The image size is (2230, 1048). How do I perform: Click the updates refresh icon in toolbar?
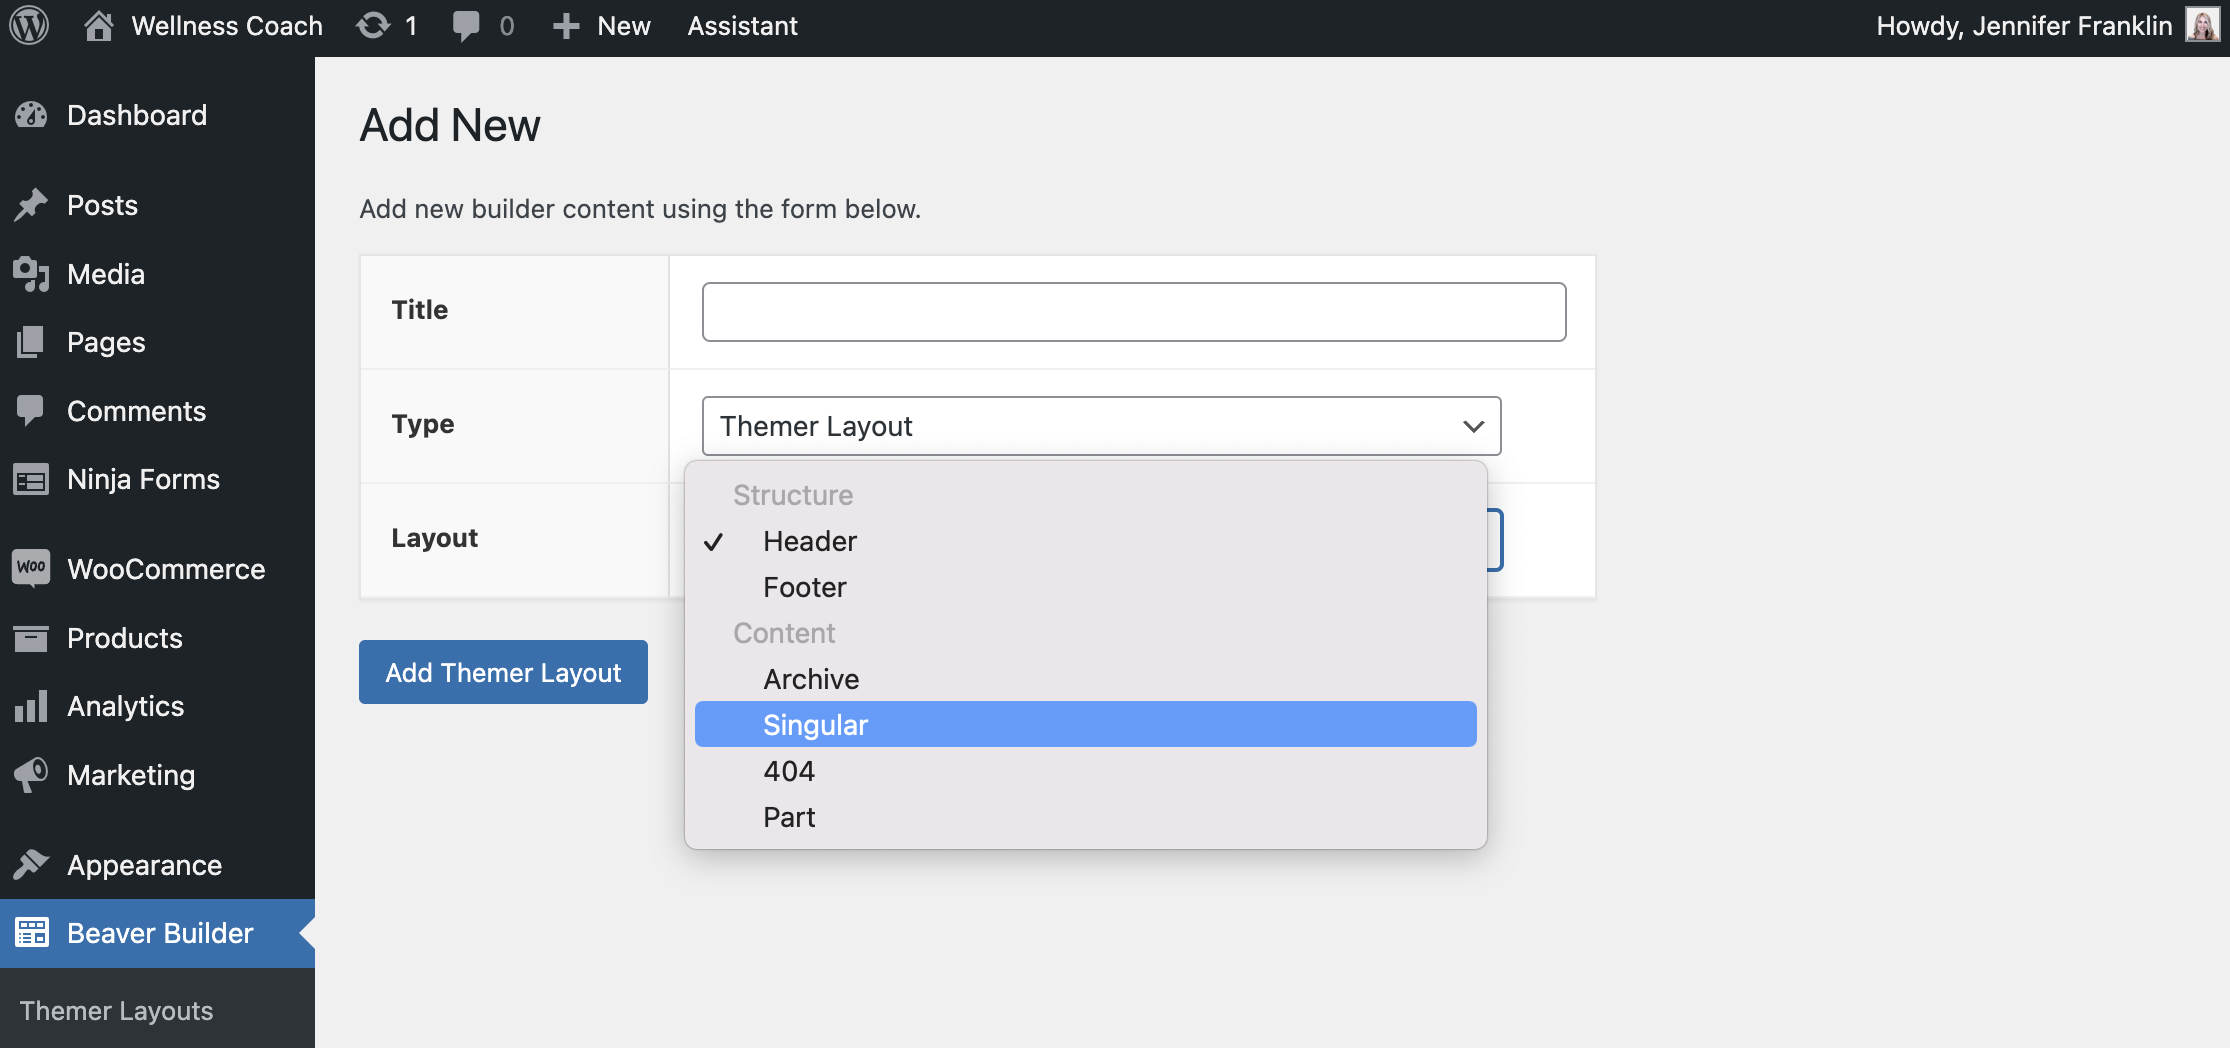371,25
